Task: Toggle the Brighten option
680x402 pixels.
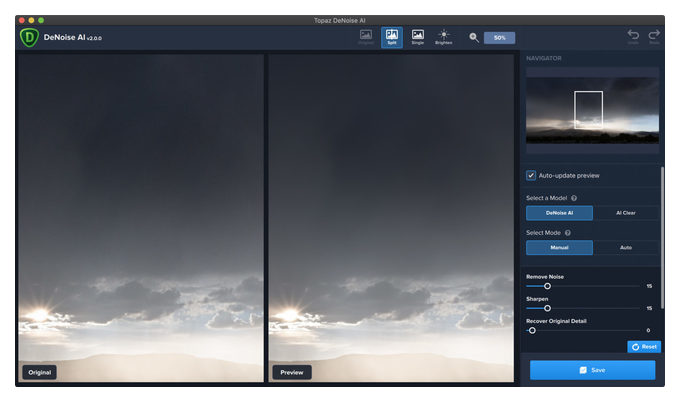Action: pos(444,37)
